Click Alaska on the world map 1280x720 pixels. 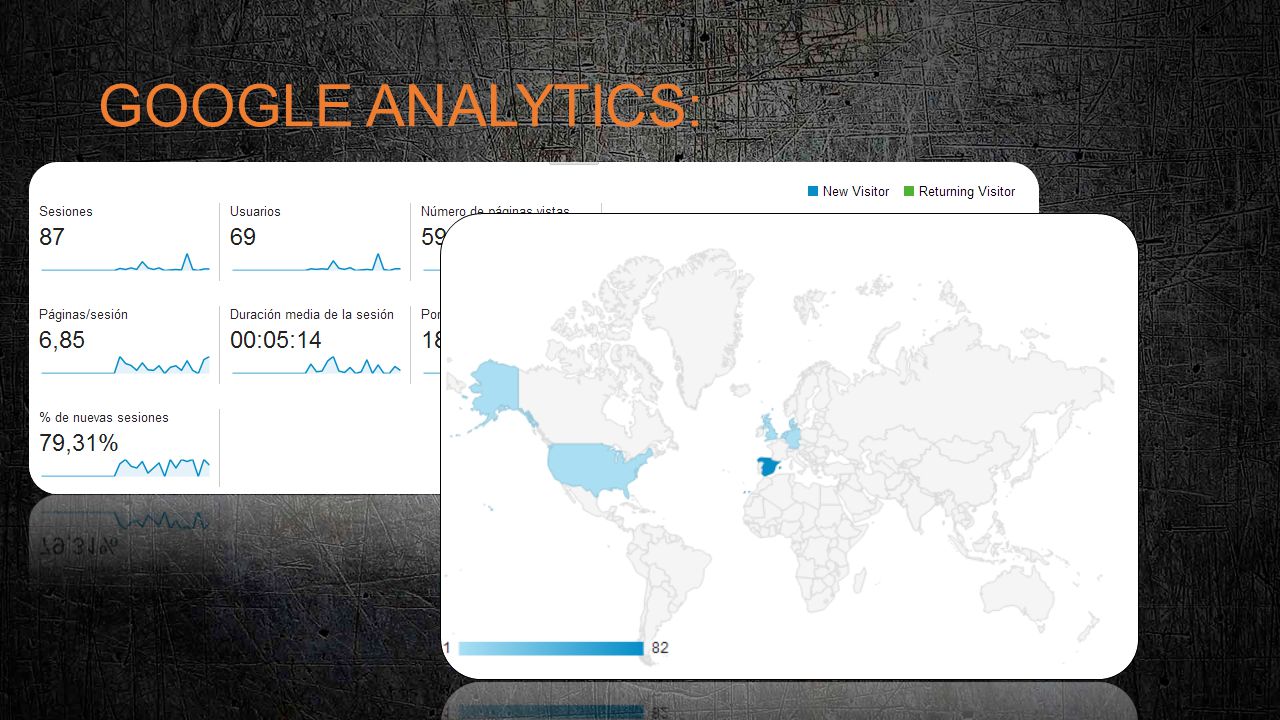point(495,387)
